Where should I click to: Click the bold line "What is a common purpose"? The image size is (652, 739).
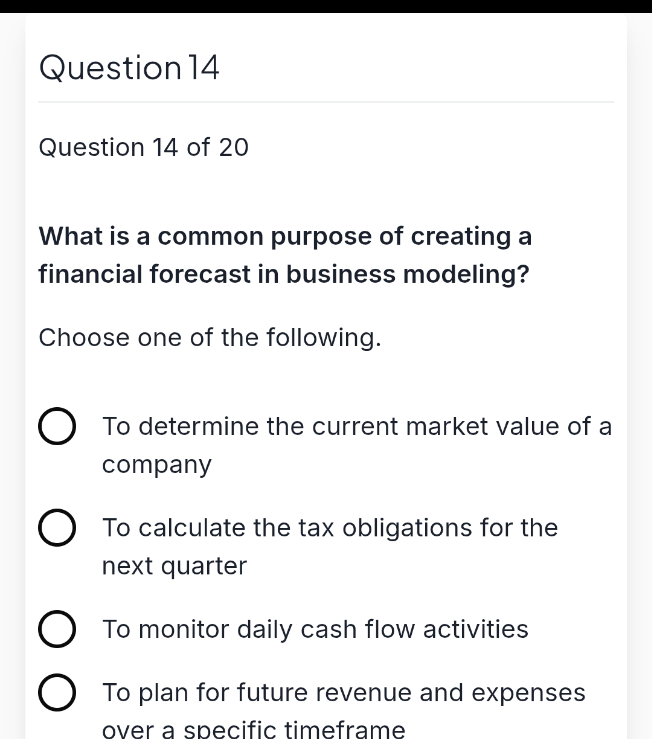(285, 237)
